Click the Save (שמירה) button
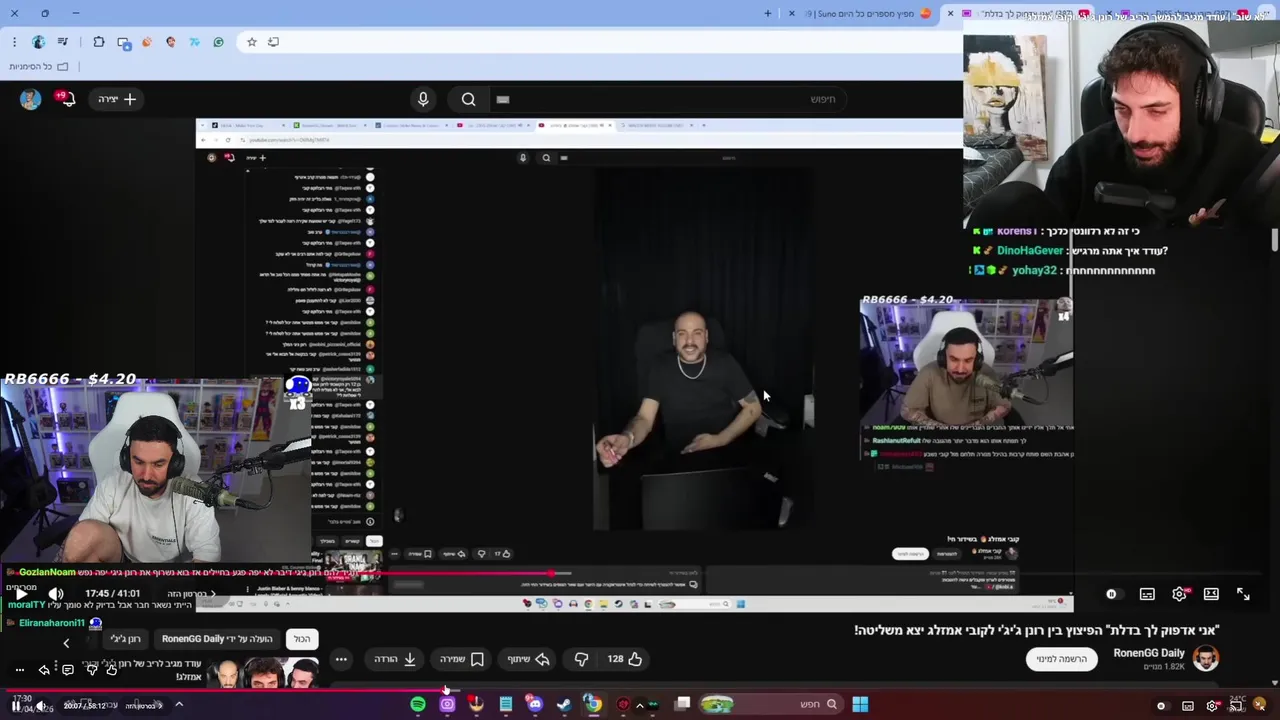The width and height of the screenshot is (1280, 720). pos(462,659)
